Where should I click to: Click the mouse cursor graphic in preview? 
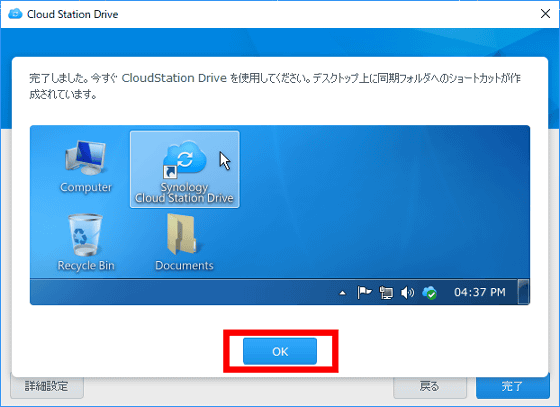[225, 161]
